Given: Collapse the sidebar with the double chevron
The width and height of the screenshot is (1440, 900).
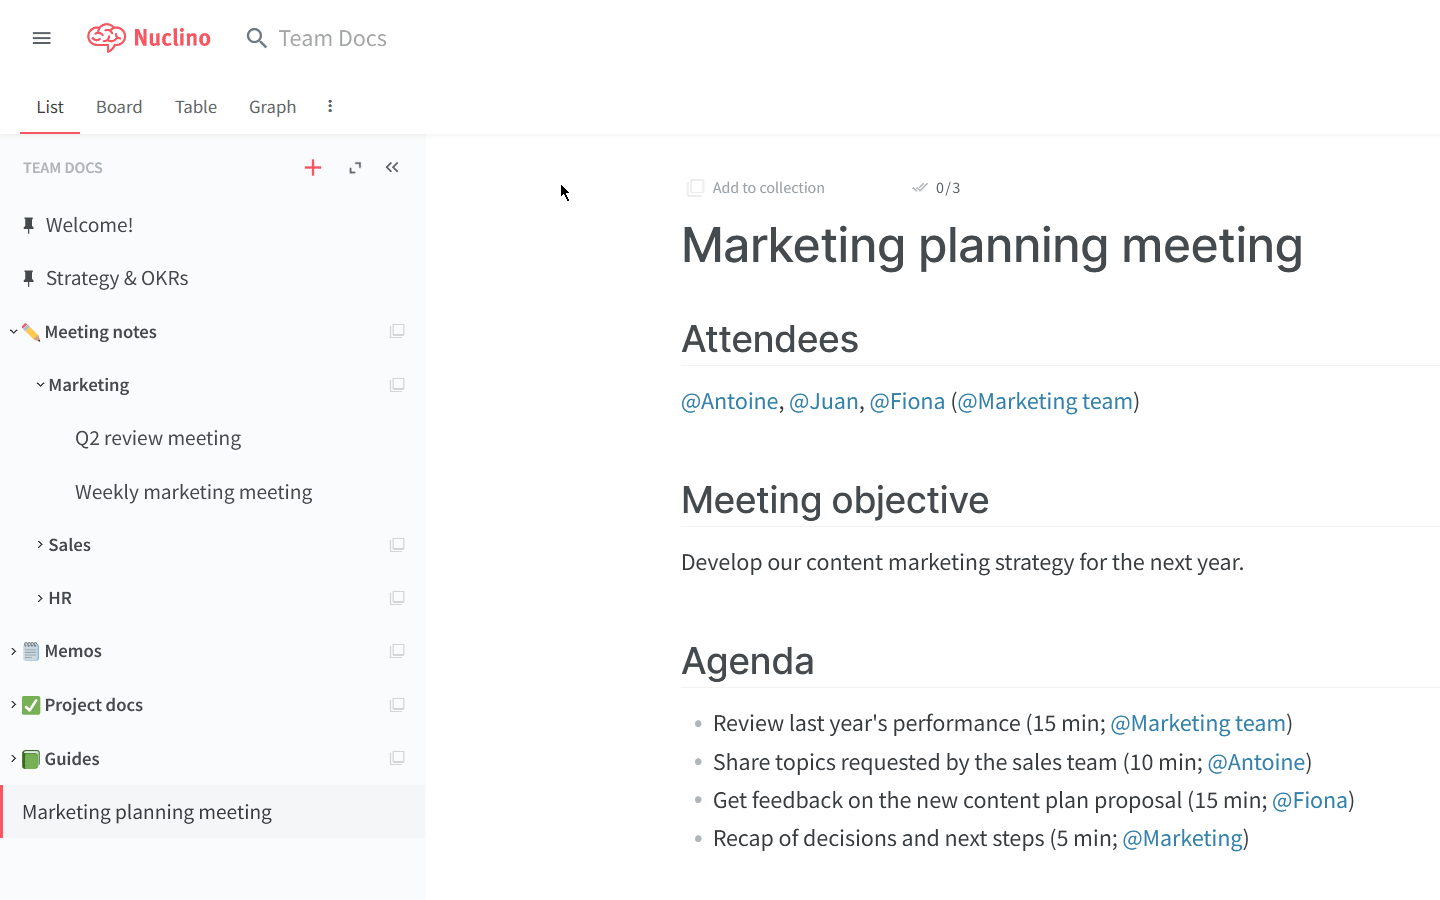Looking at the screenshot, I should pyautogui.click(x=392, y=168).
